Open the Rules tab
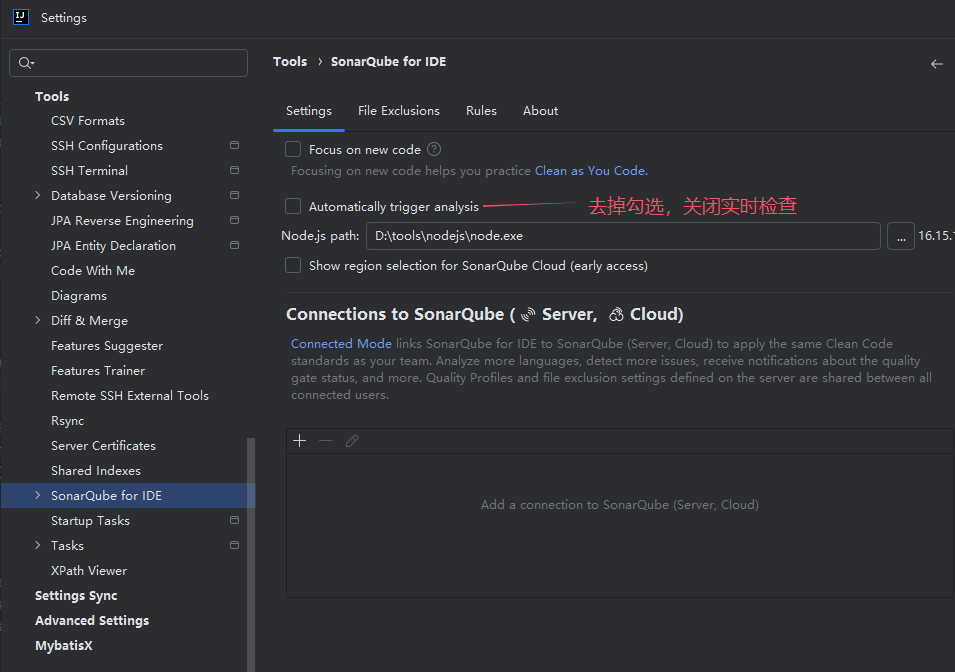Image resolution: width=955 pixels, height=672 pixels. tap(481, 111)
